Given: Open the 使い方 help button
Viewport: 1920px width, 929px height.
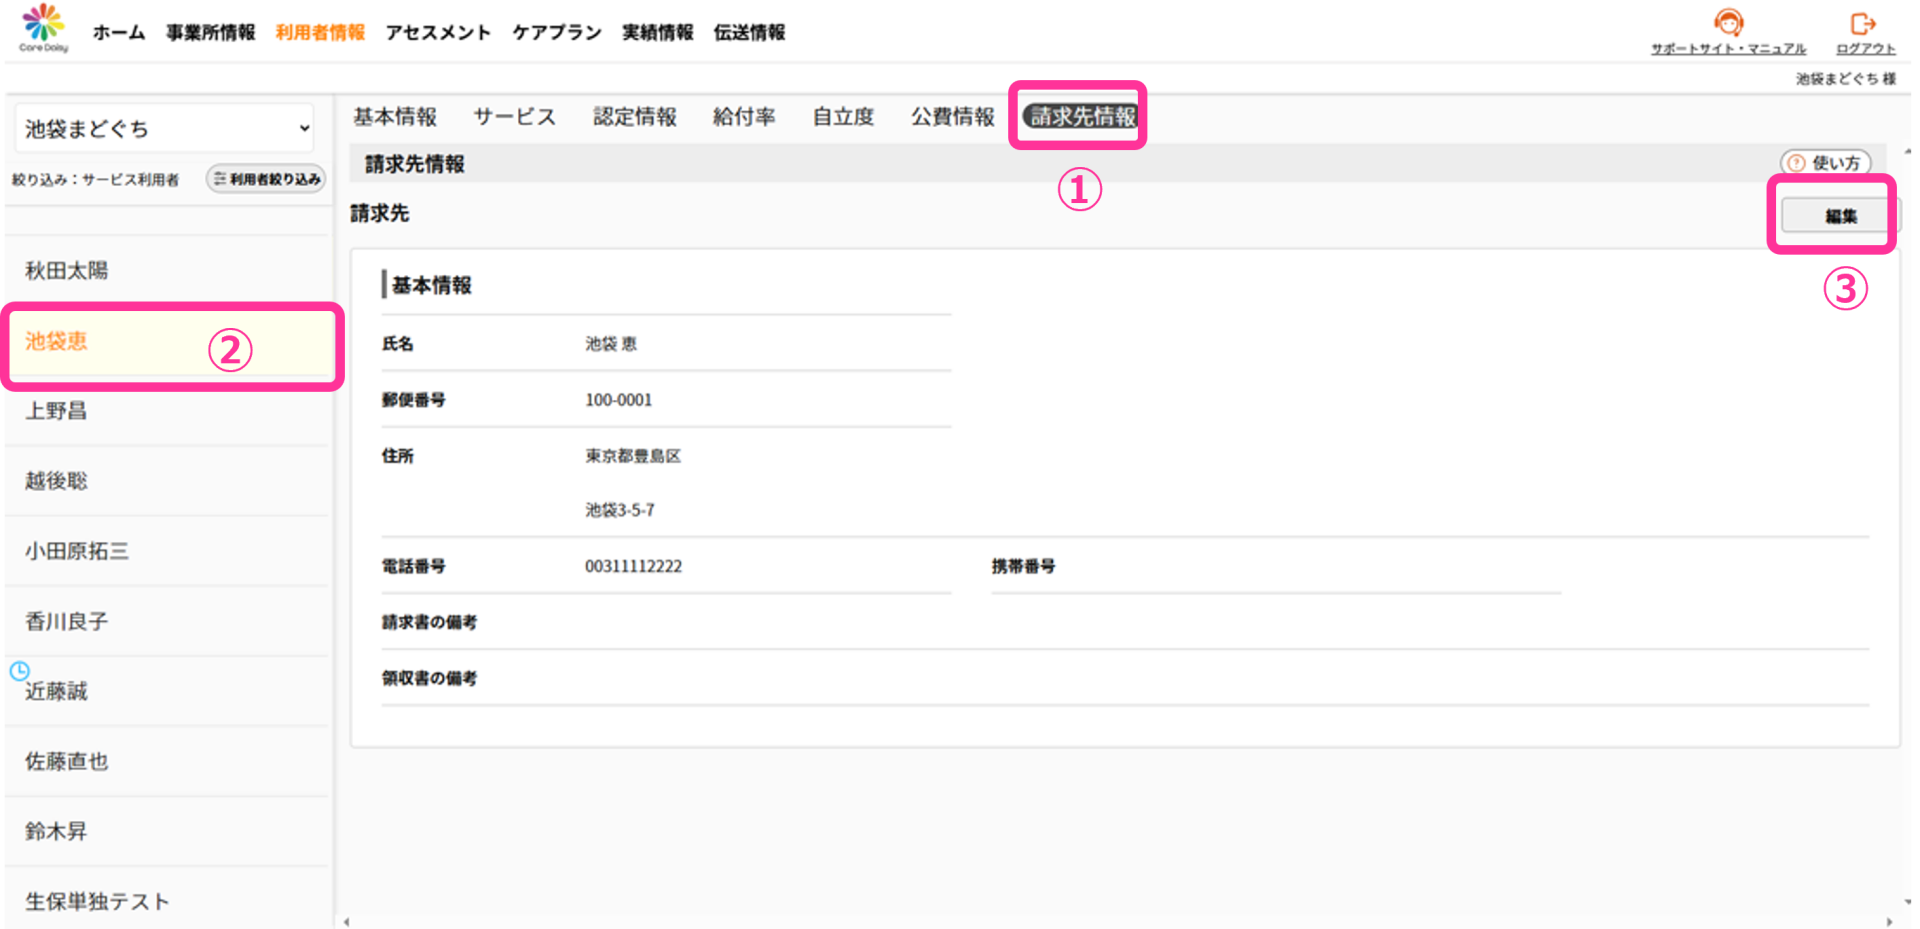Looking at the screenshot, I should point(1826,163).
